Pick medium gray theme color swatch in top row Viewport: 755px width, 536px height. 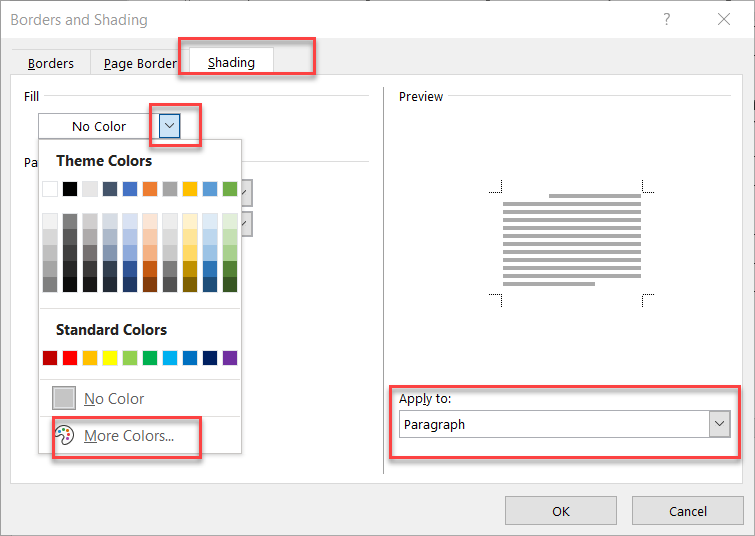click(170, 189)
